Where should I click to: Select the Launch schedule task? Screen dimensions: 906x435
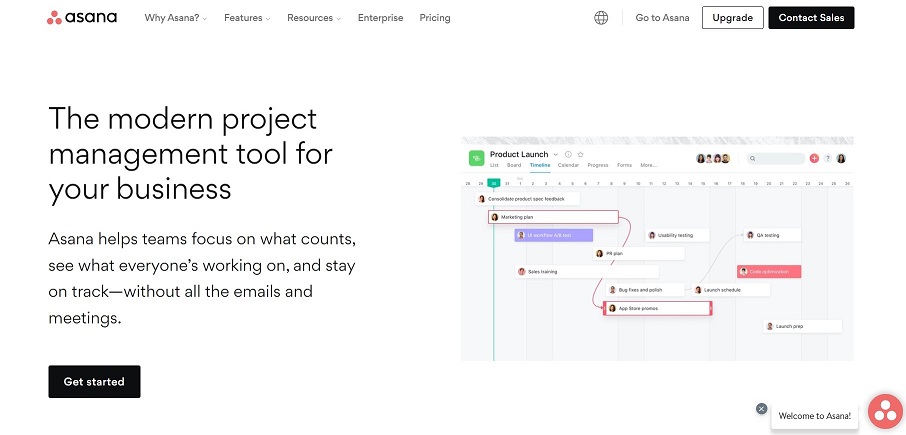coord(731,290)
